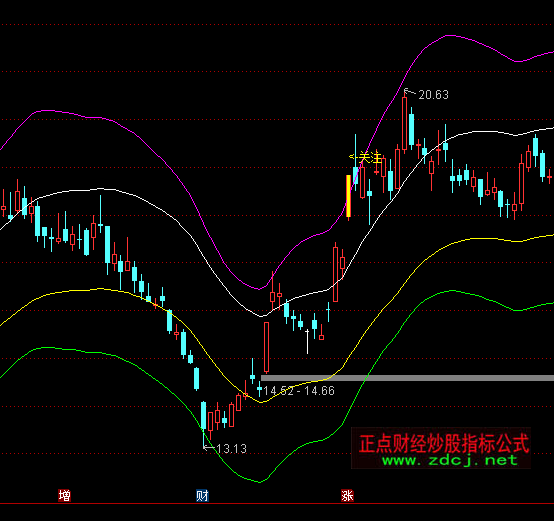Image resolution: width=554 pixels, height=521 pixels.
Task: Click the cyan candle at the 13.13 low
Action: tap(204, 416)
